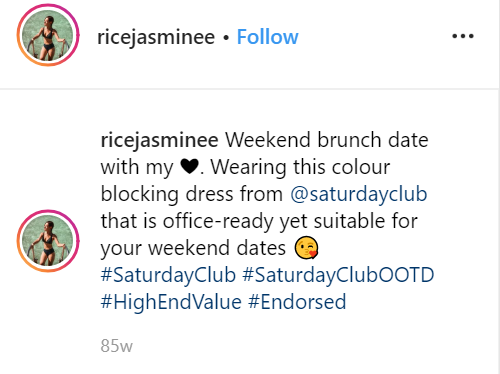
Task: Open the #Endorsed hashtag
Action: click(x=297, y=302)
